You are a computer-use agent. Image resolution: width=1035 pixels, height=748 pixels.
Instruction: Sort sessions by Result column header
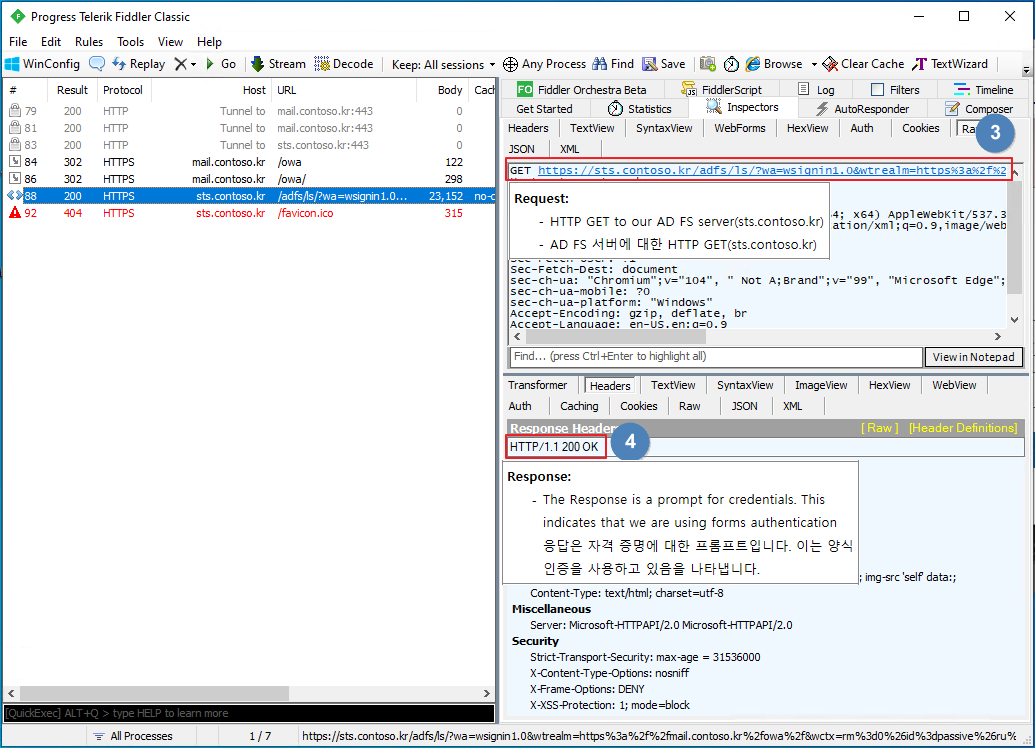tap(72, 90)
